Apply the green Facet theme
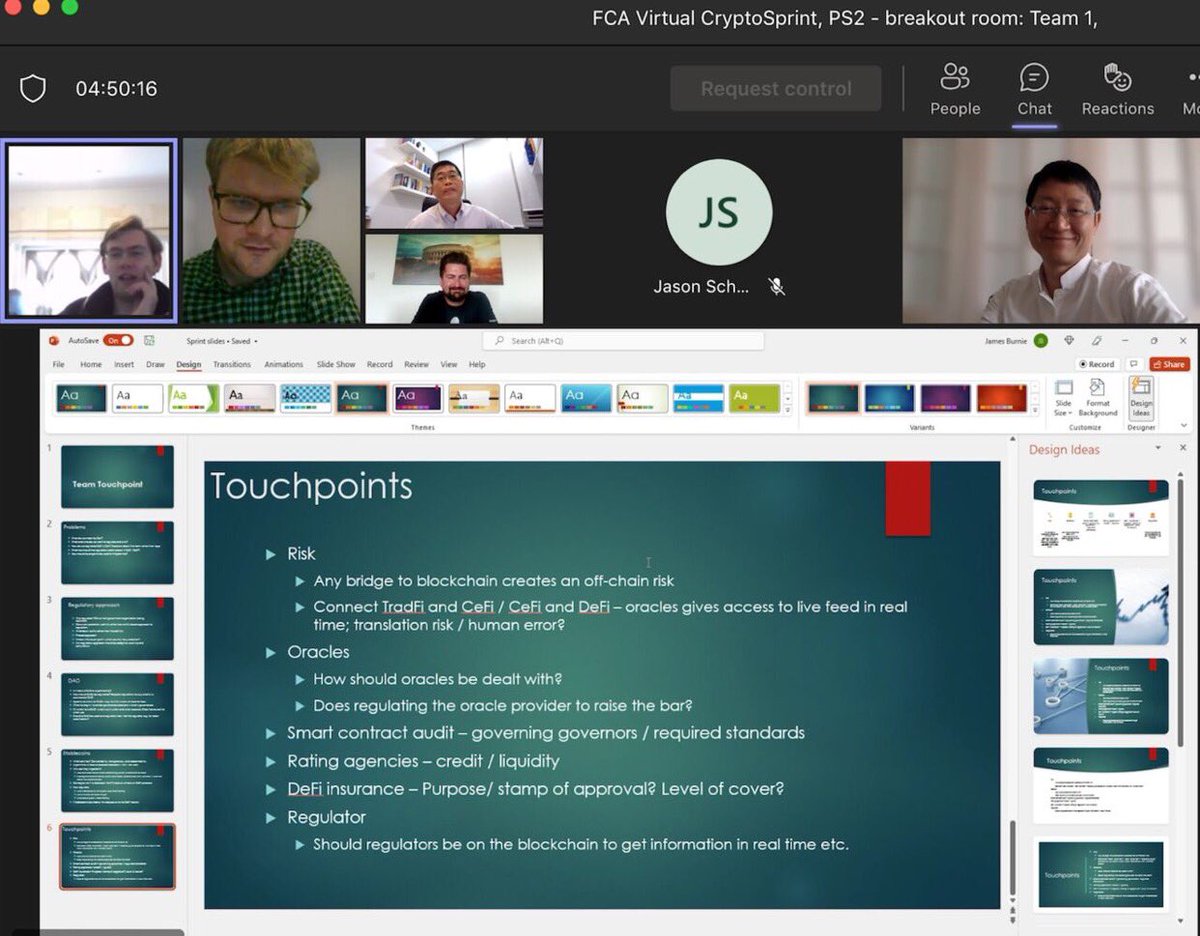The width and height of the screenshot is (1200, 936). point(193,398)
